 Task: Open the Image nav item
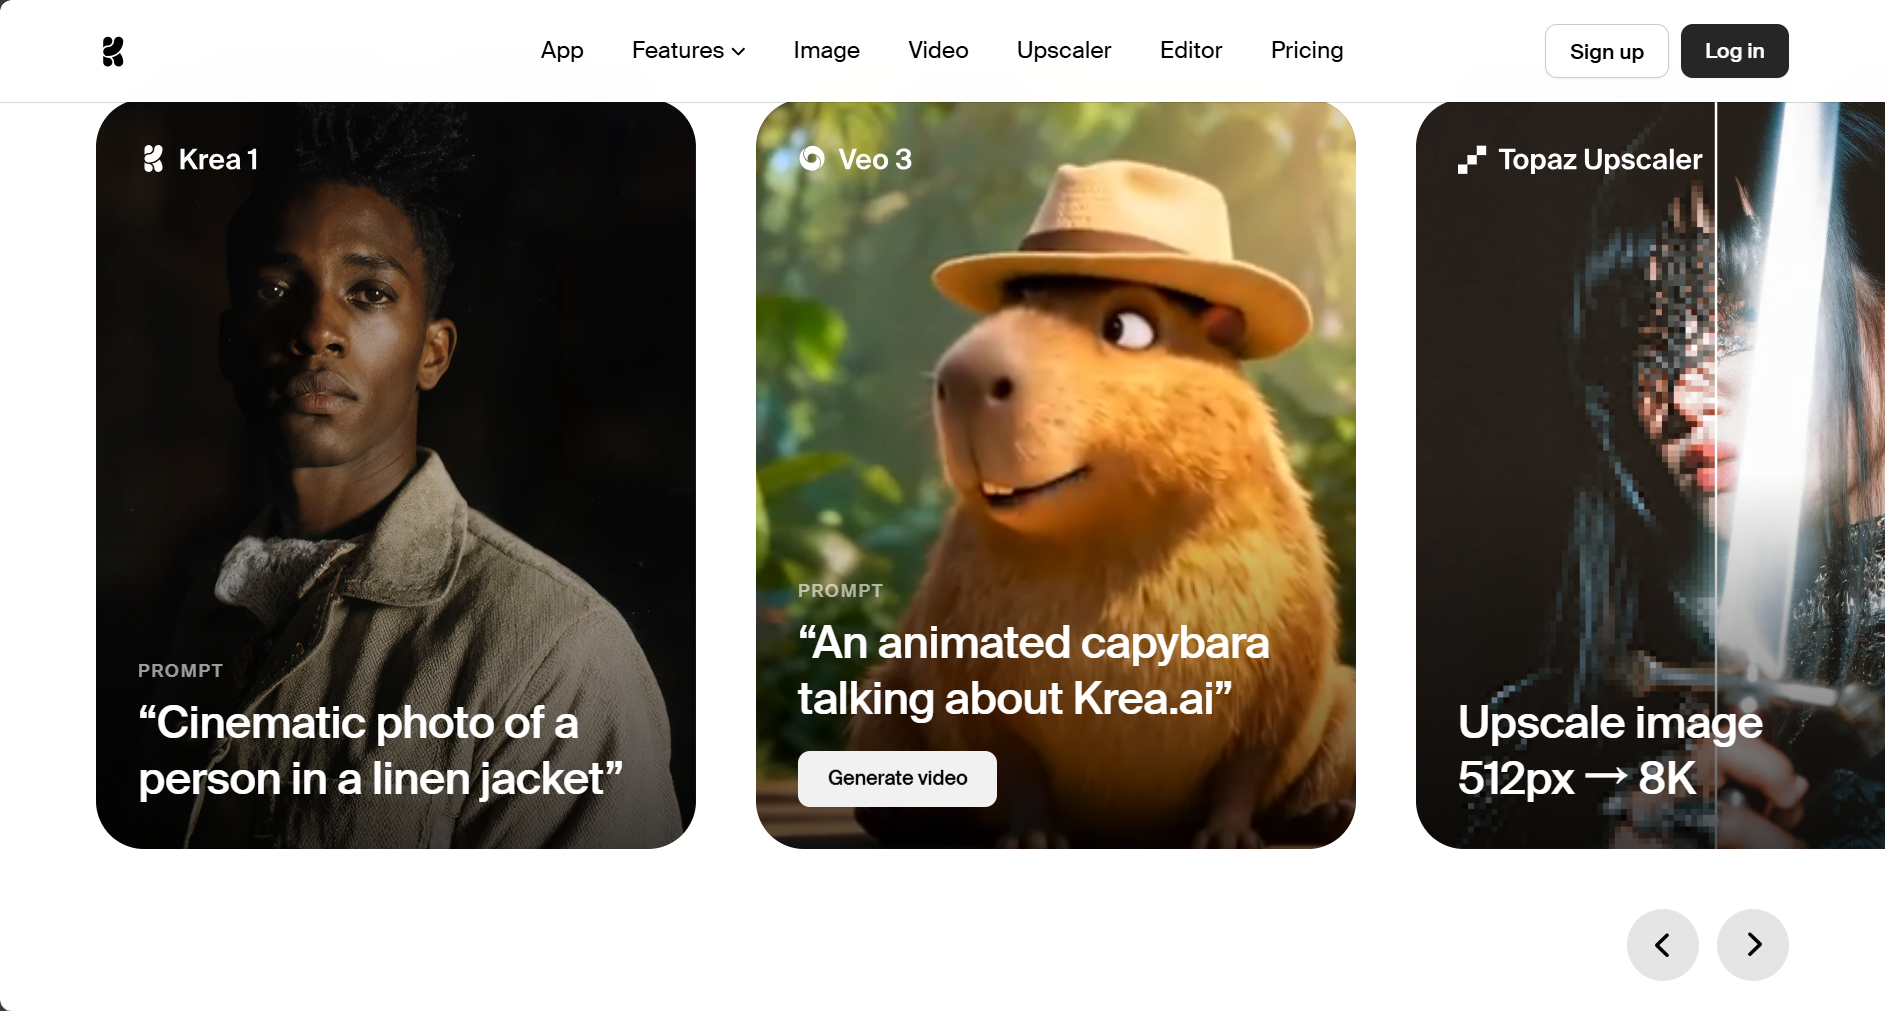[x=826, y=50]
